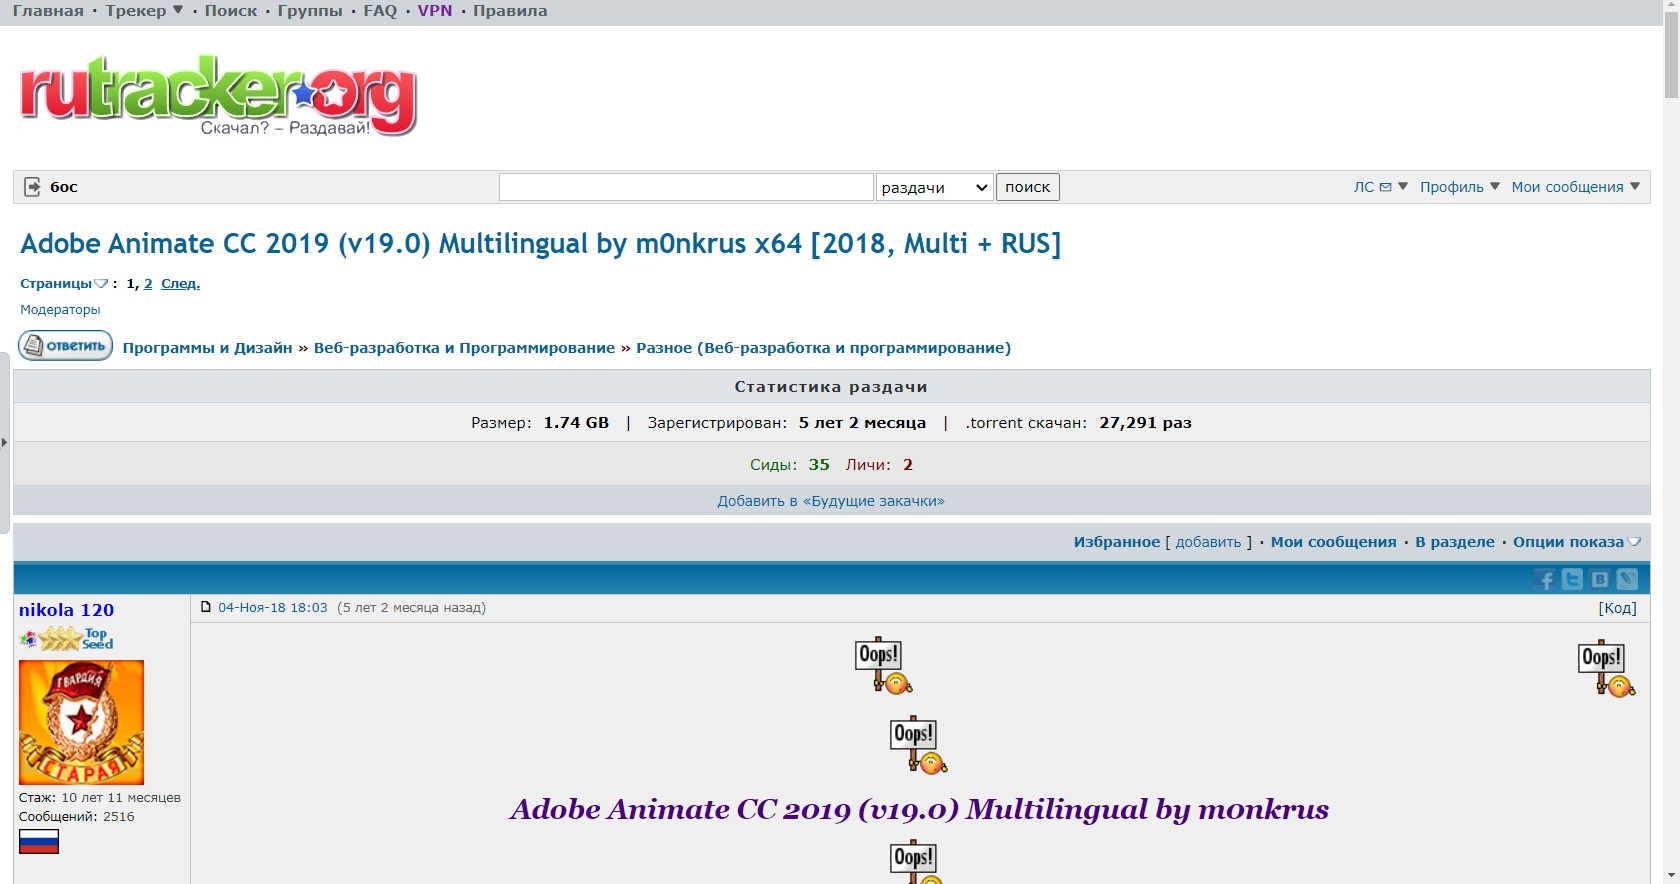Click the поиск search button
Image resolution: width=1680 pixels, height=884 pixels.
[1028, 187]
